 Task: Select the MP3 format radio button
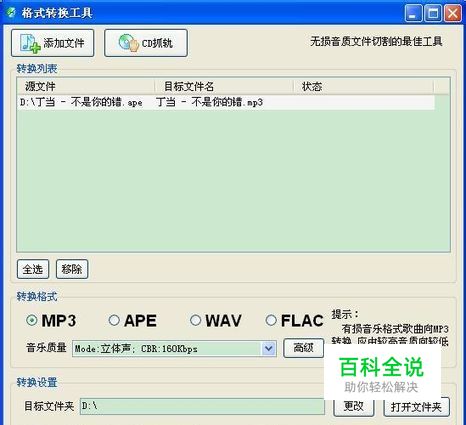pyautogui.click(x=32, y=320)
